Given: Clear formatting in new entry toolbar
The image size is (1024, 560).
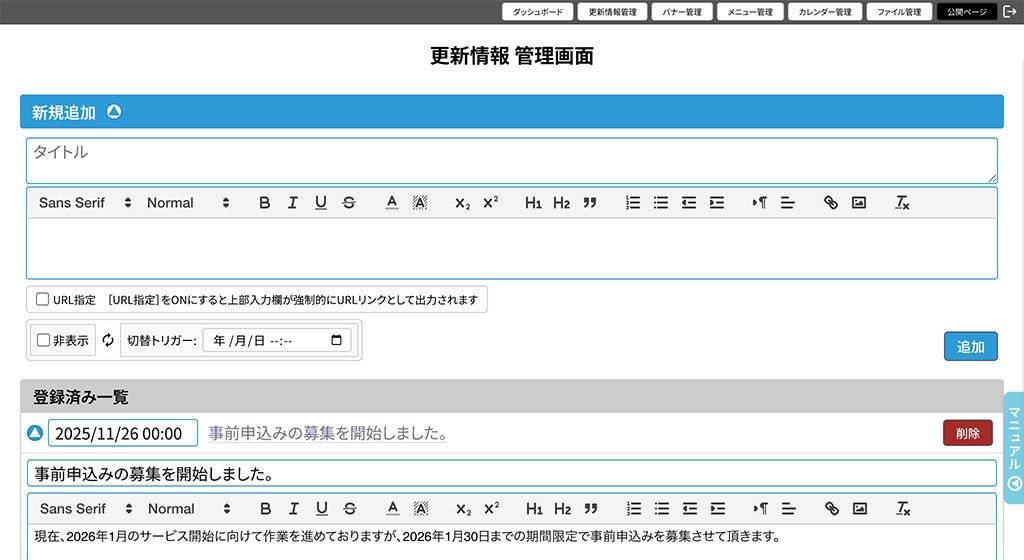Looking at the screenshot, I should 902,203.
